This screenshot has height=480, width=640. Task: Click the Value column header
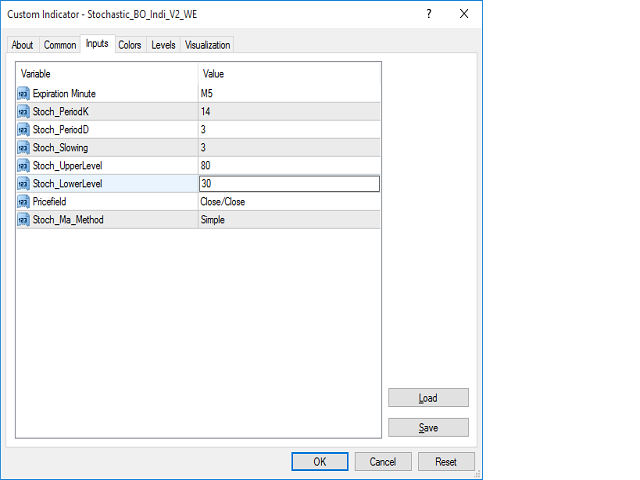[x=213, y=74]
